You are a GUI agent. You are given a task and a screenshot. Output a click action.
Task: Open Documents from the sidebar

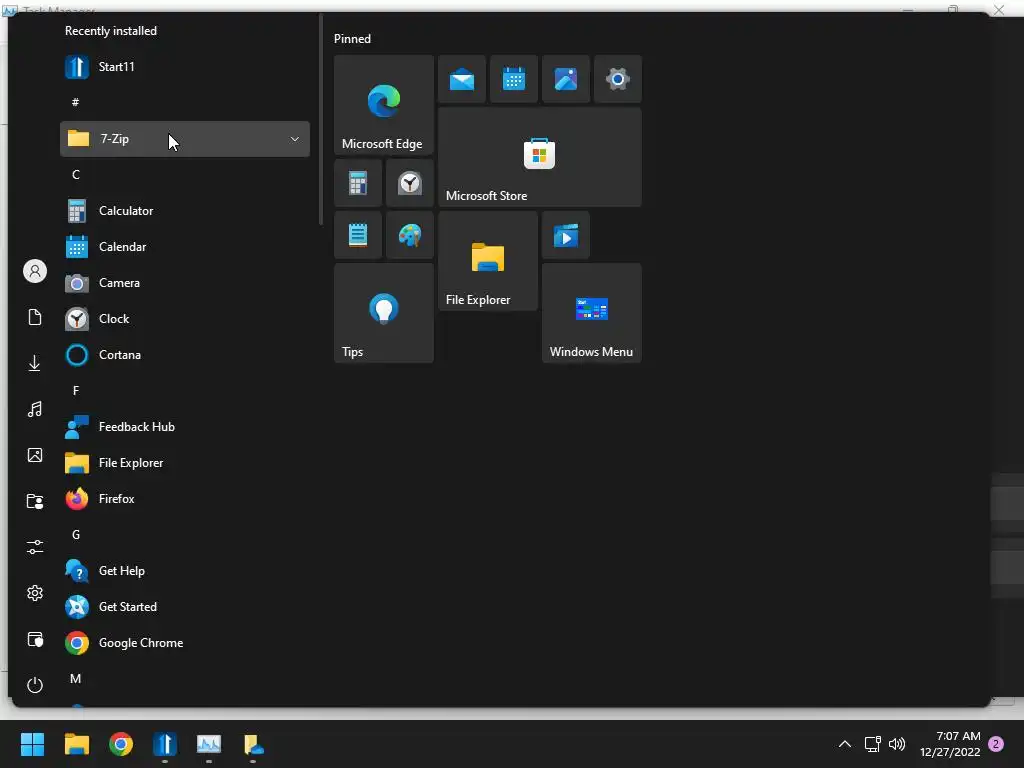35,317
